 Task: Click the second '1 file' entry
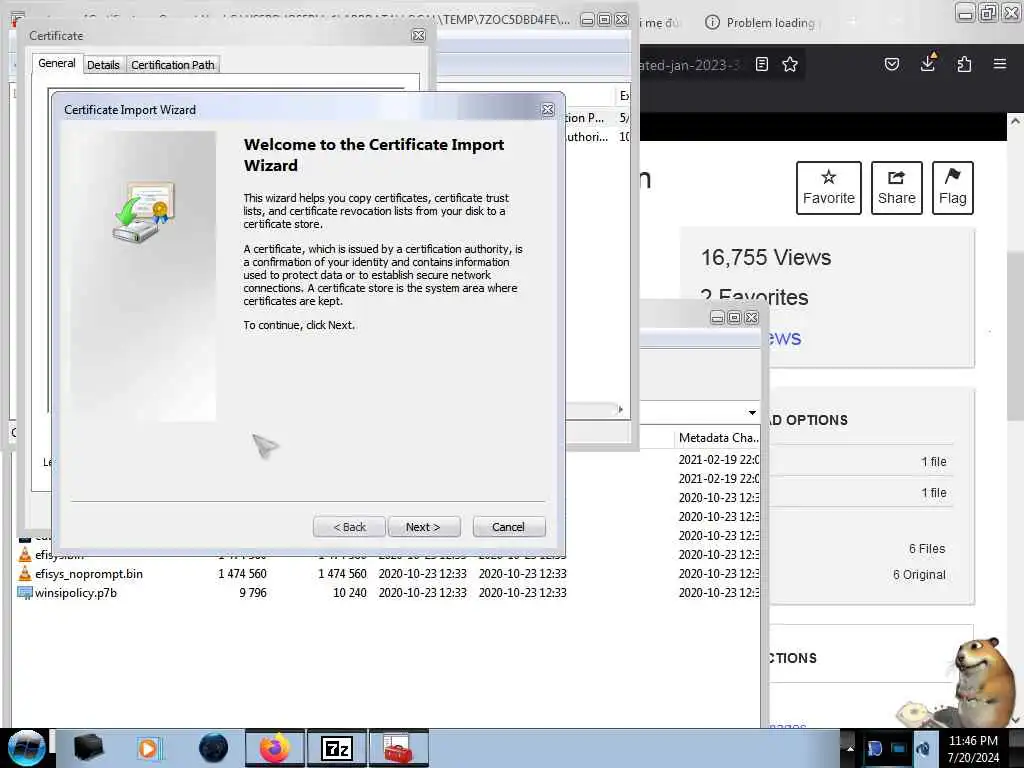(934, 493)
